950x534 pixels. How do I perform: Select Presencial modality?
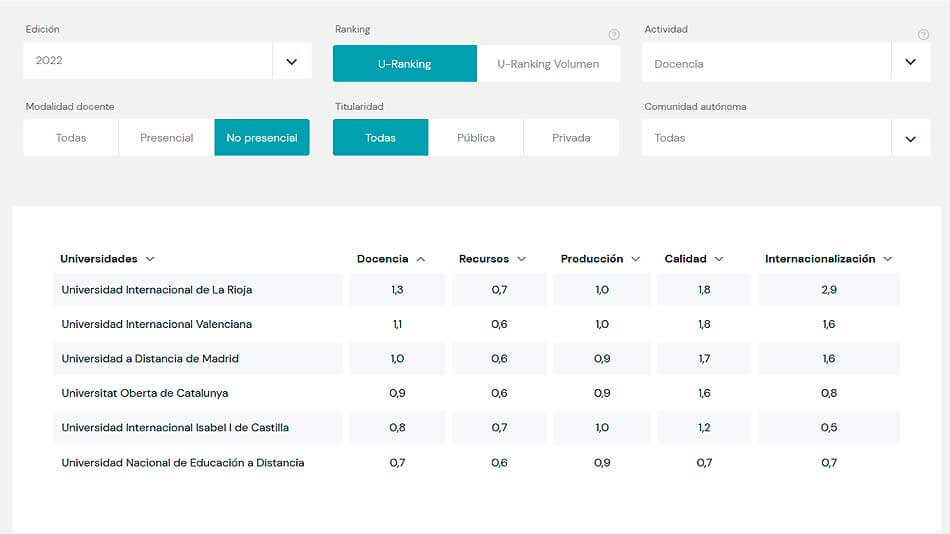(x=167, y=138)
